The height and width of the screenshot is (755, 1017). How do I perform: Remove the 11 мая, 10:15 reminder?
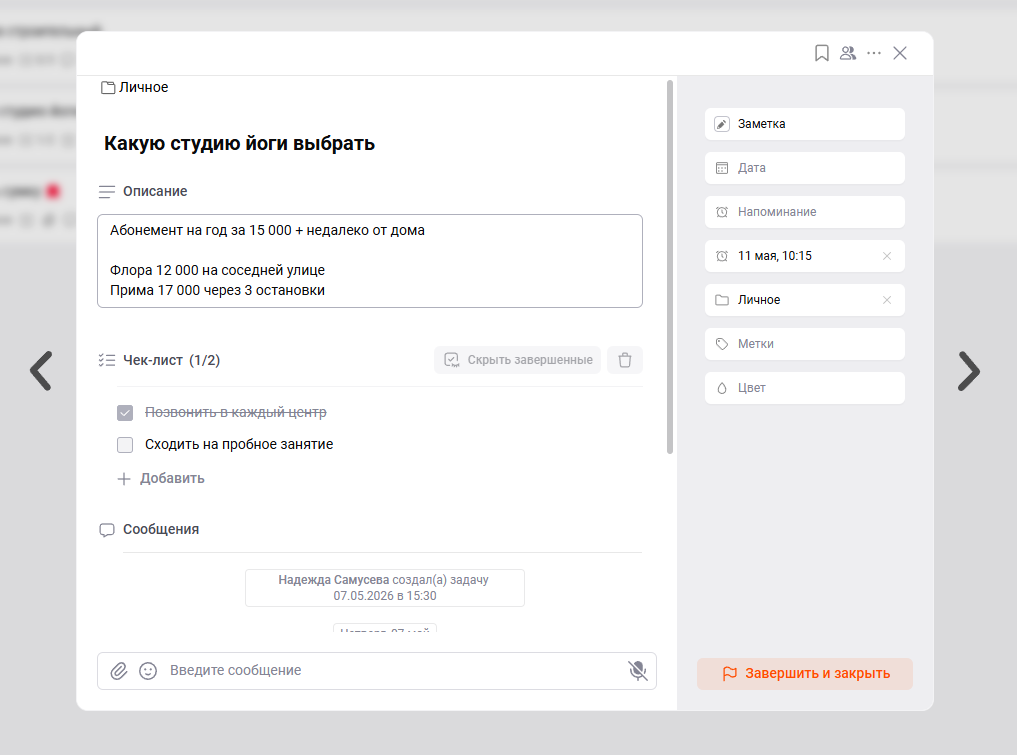coord(887,256)
